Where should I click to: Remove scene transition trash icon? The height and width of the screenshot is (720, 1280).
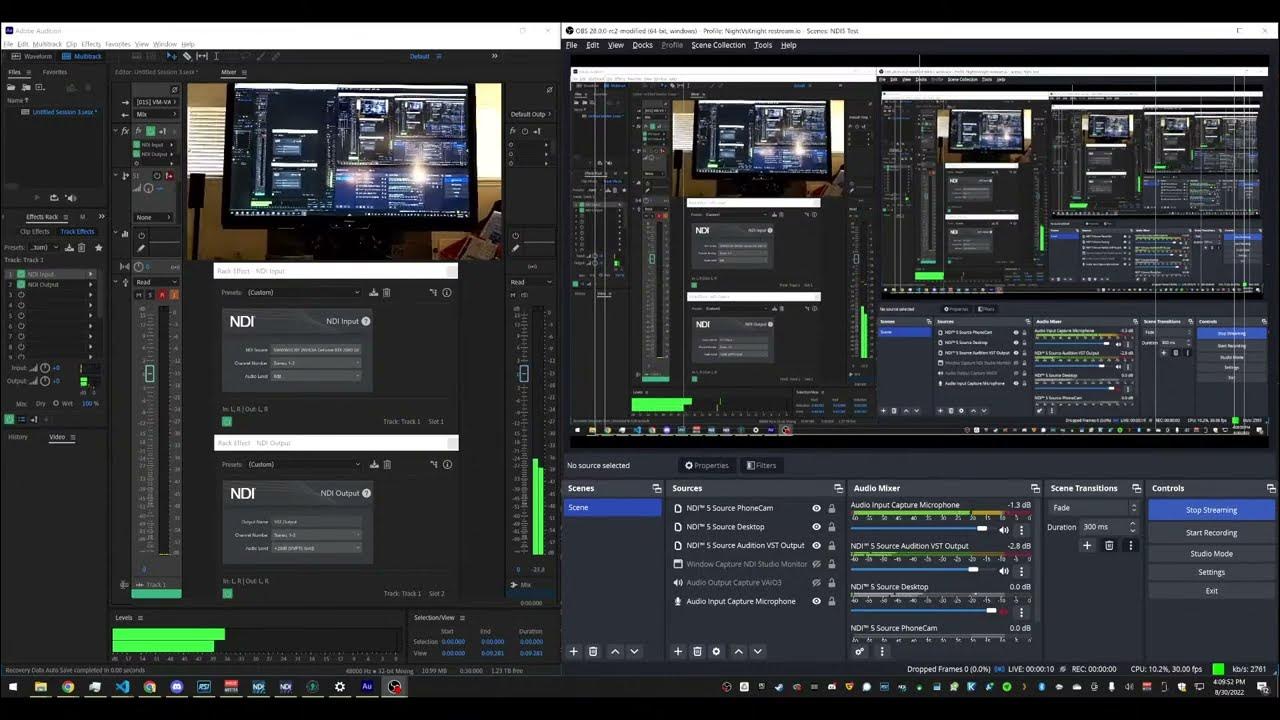click(1109, 545)
